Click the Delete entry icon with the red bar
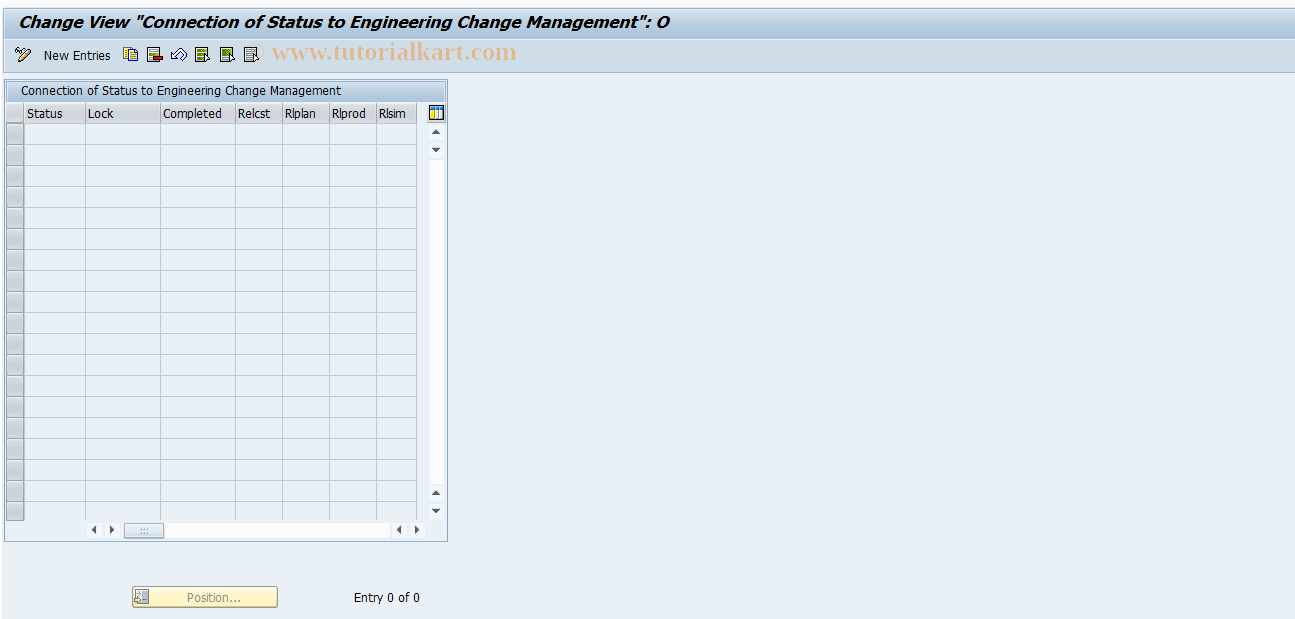 click(x=155, y=55)
